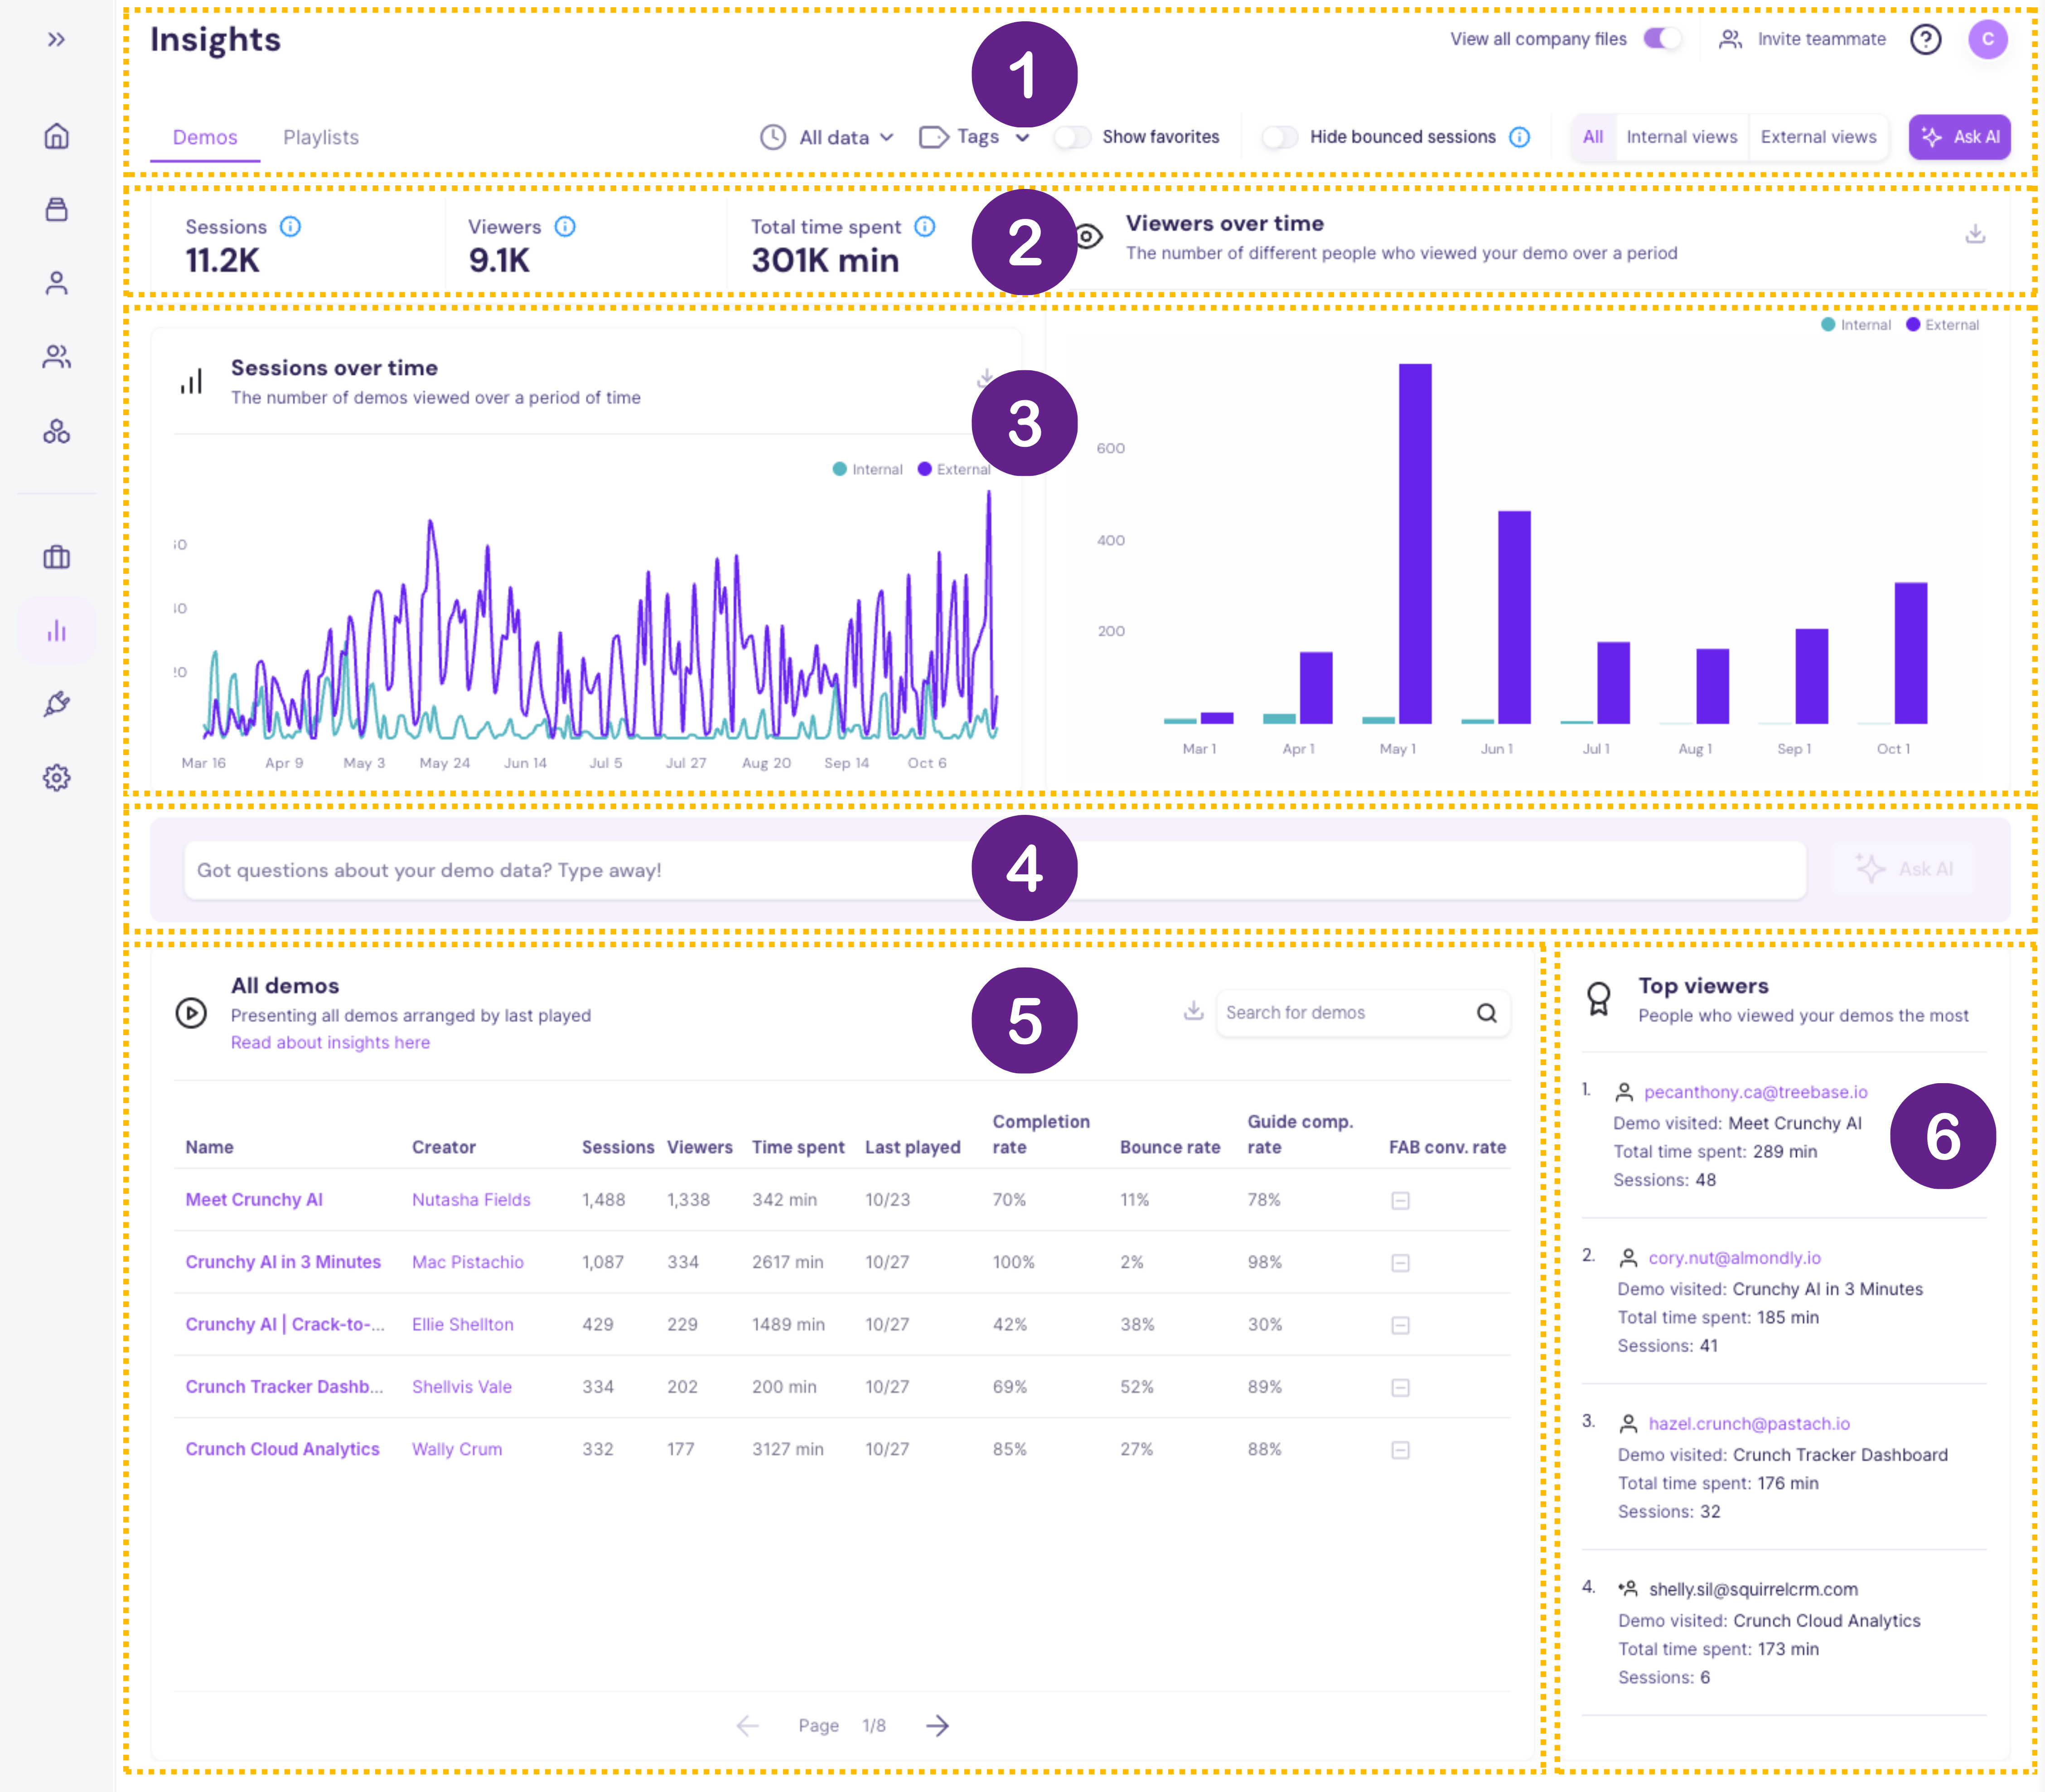Open Read about insights here link
The height and width of the screenshot is (1792, 2045).
pyautogui.click(x=330, y=1042)
